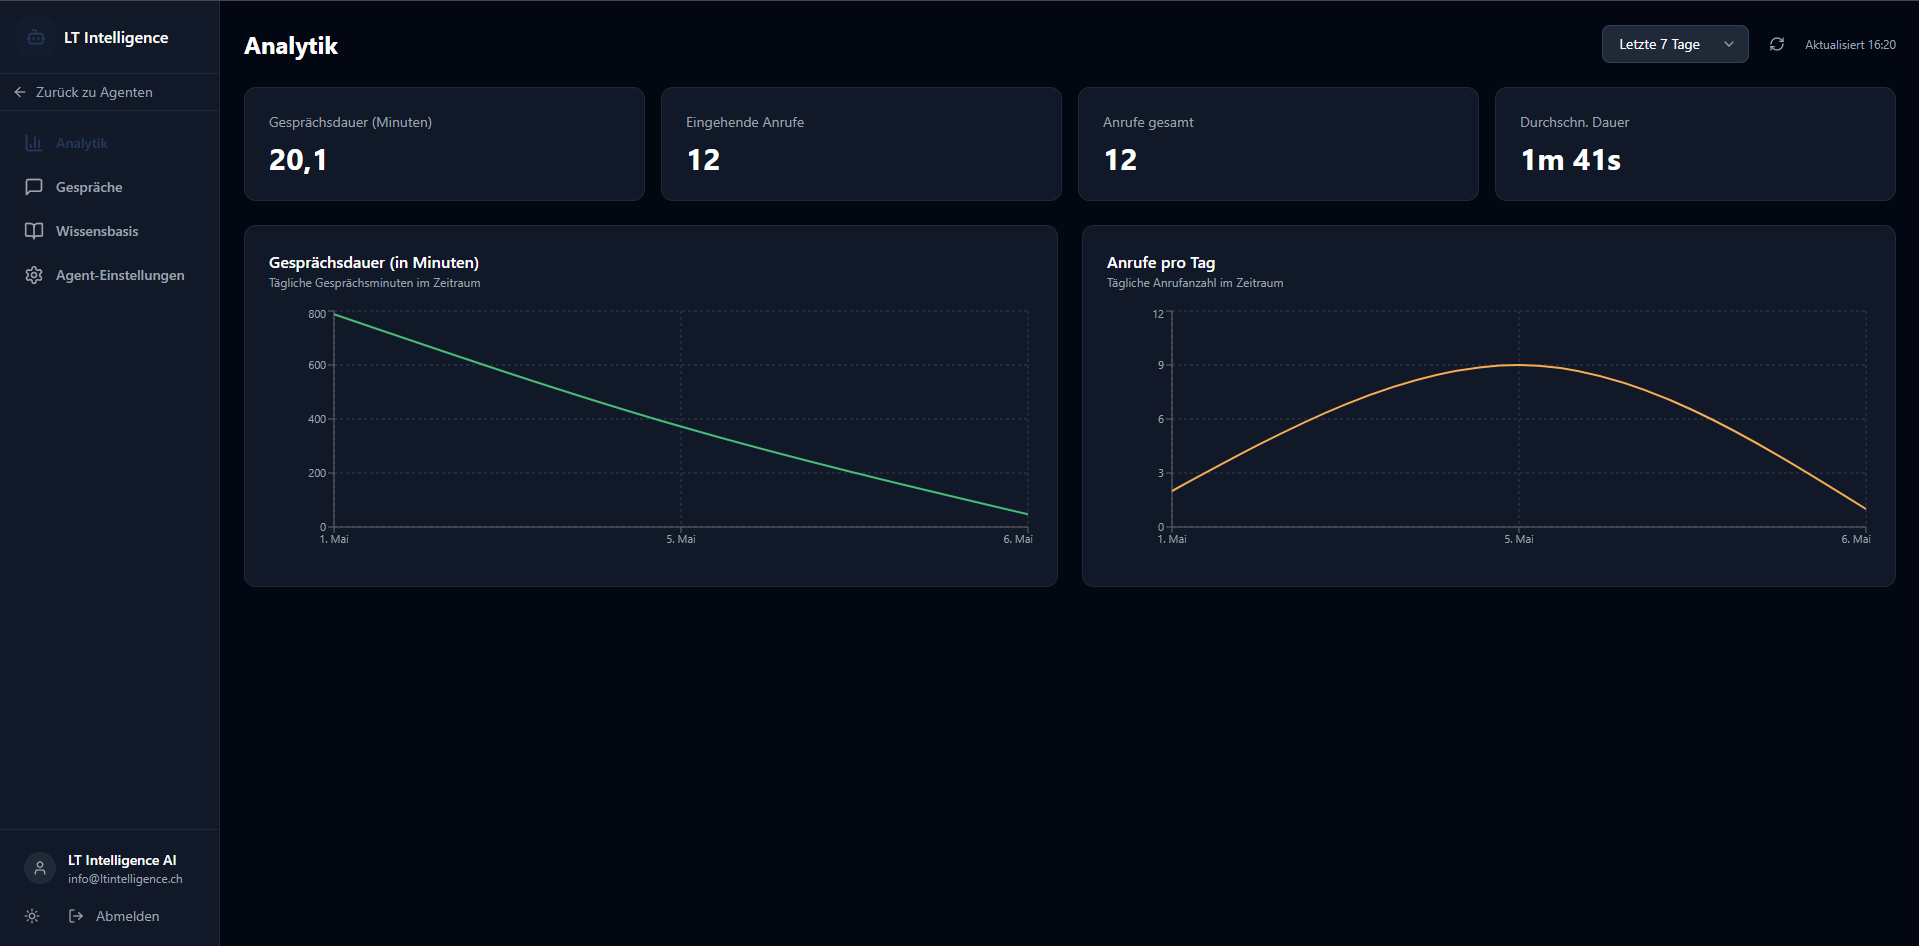Image resolution: width=1919 pixels, height=946 pixels.
Task: Click the green line in duration chart
Action: pyautogui.click(x=681, y=427)
